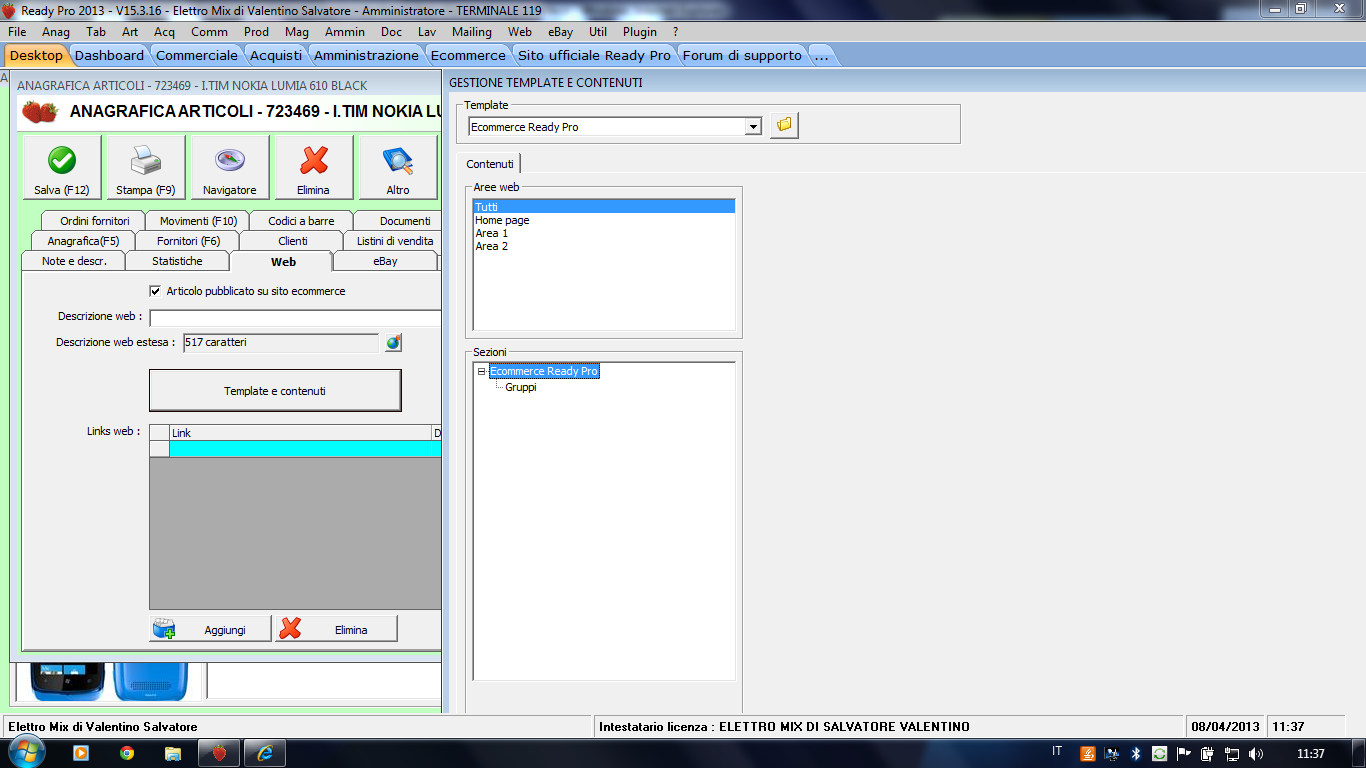1366x768 pixels.
Task: Open the volume control in the system tray
Action: pyautogui.click(x=1256, y=753)
